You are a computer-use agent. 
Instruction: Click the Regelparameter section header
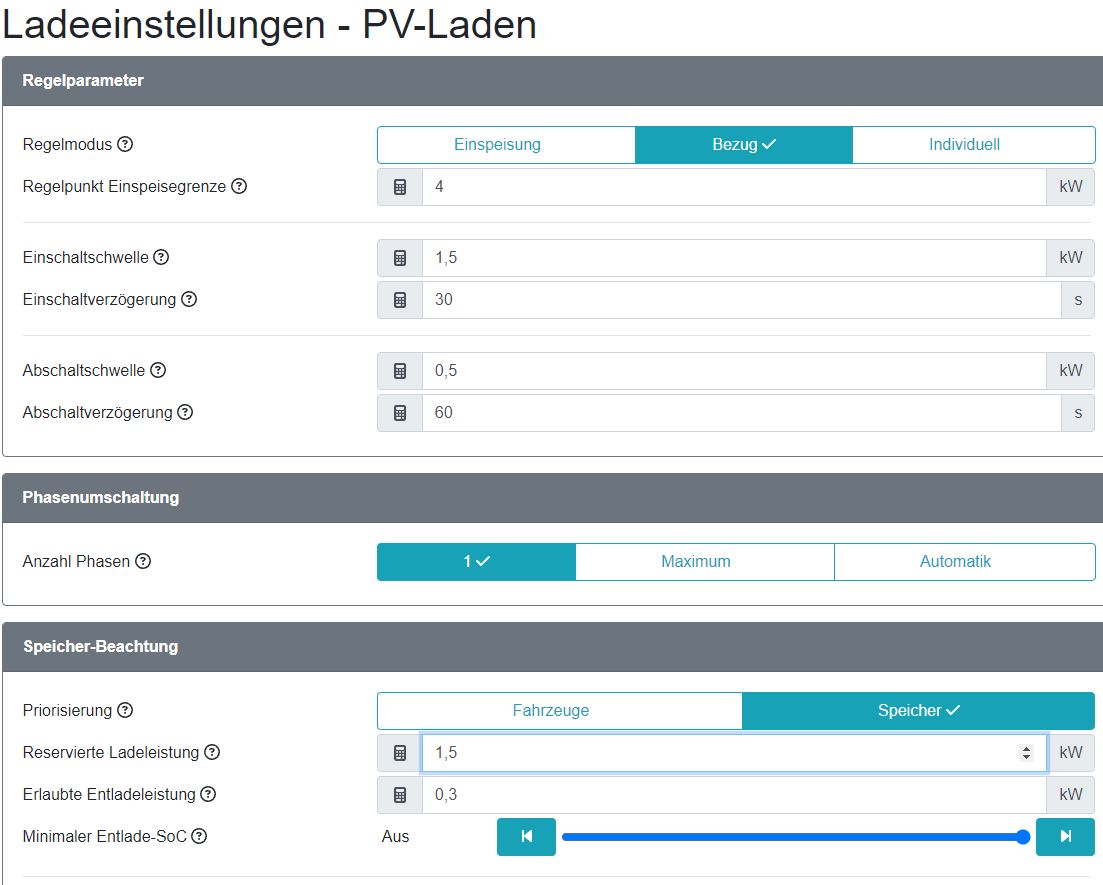point(553,81)
